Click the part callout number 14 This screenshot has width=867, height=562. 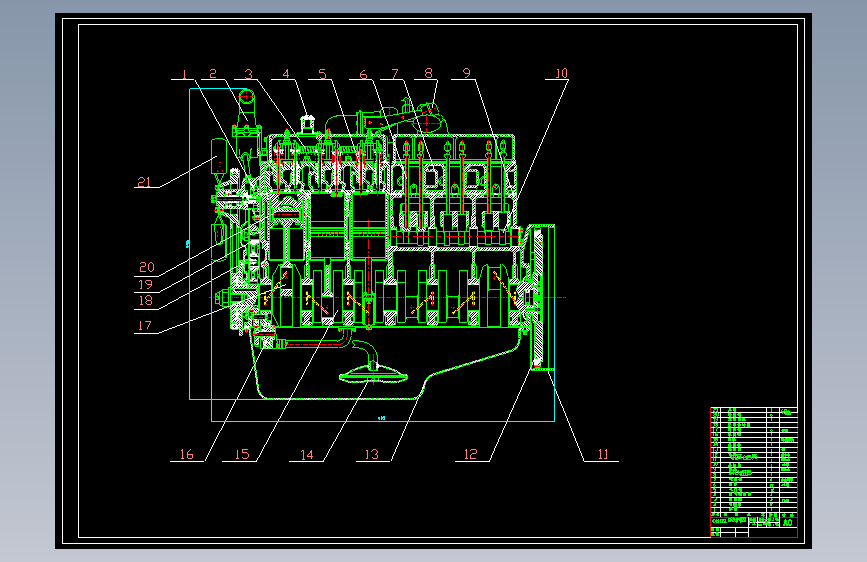(306, 455)
